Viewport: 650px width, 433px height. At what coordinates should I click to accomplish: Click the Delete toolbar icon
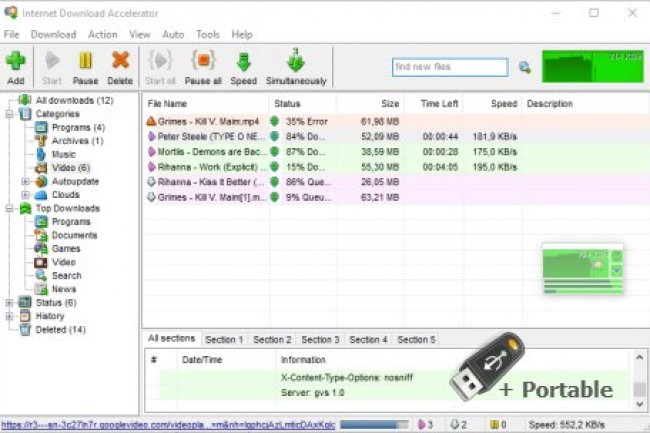(120, 67)
